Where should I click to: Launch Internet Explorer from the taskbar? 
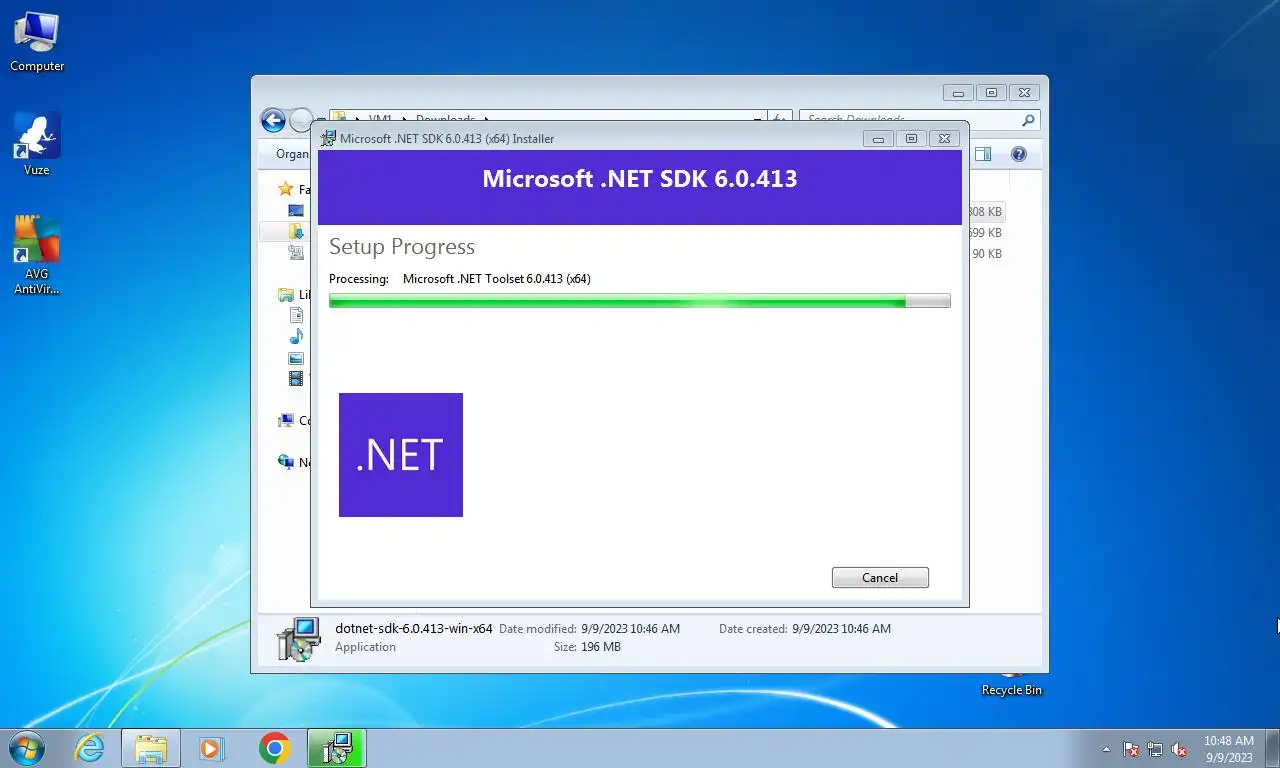click(x=90, y=748)
